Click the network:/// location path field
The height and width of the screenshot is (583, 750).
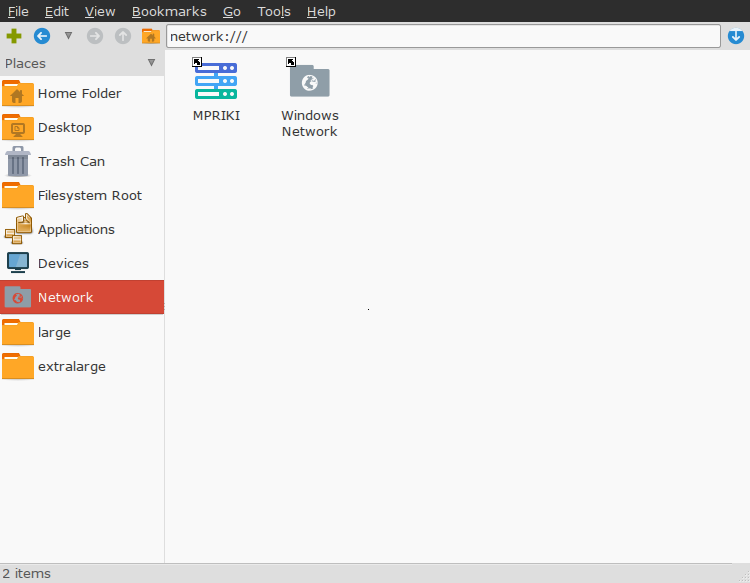click(x=443, y=36)
